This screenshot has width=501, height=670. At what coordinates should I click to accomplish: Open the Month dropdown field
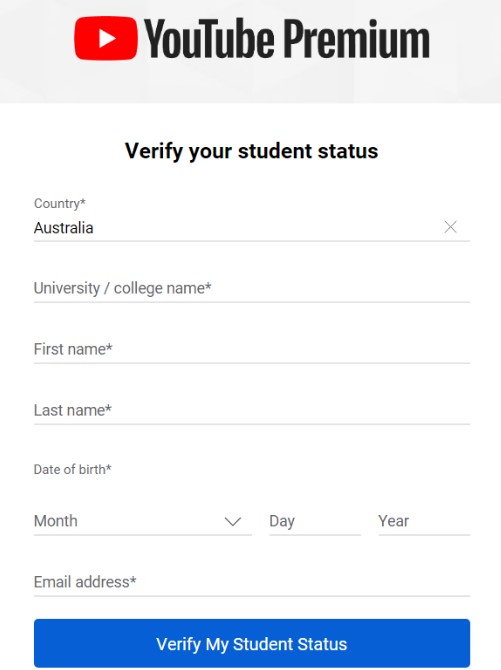(143, 521)
